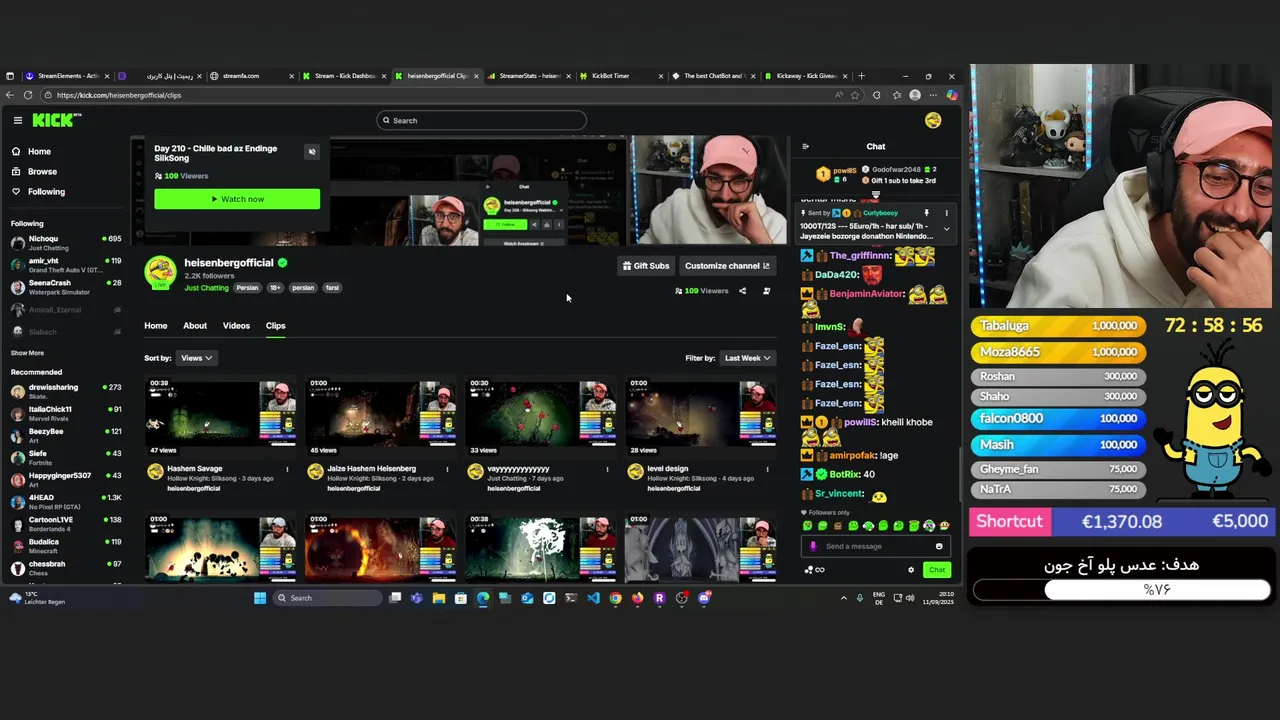The height and width of the screenshot is (720, 1280).
Task: Switch to the Home channel tab
Action: point(155,326)
